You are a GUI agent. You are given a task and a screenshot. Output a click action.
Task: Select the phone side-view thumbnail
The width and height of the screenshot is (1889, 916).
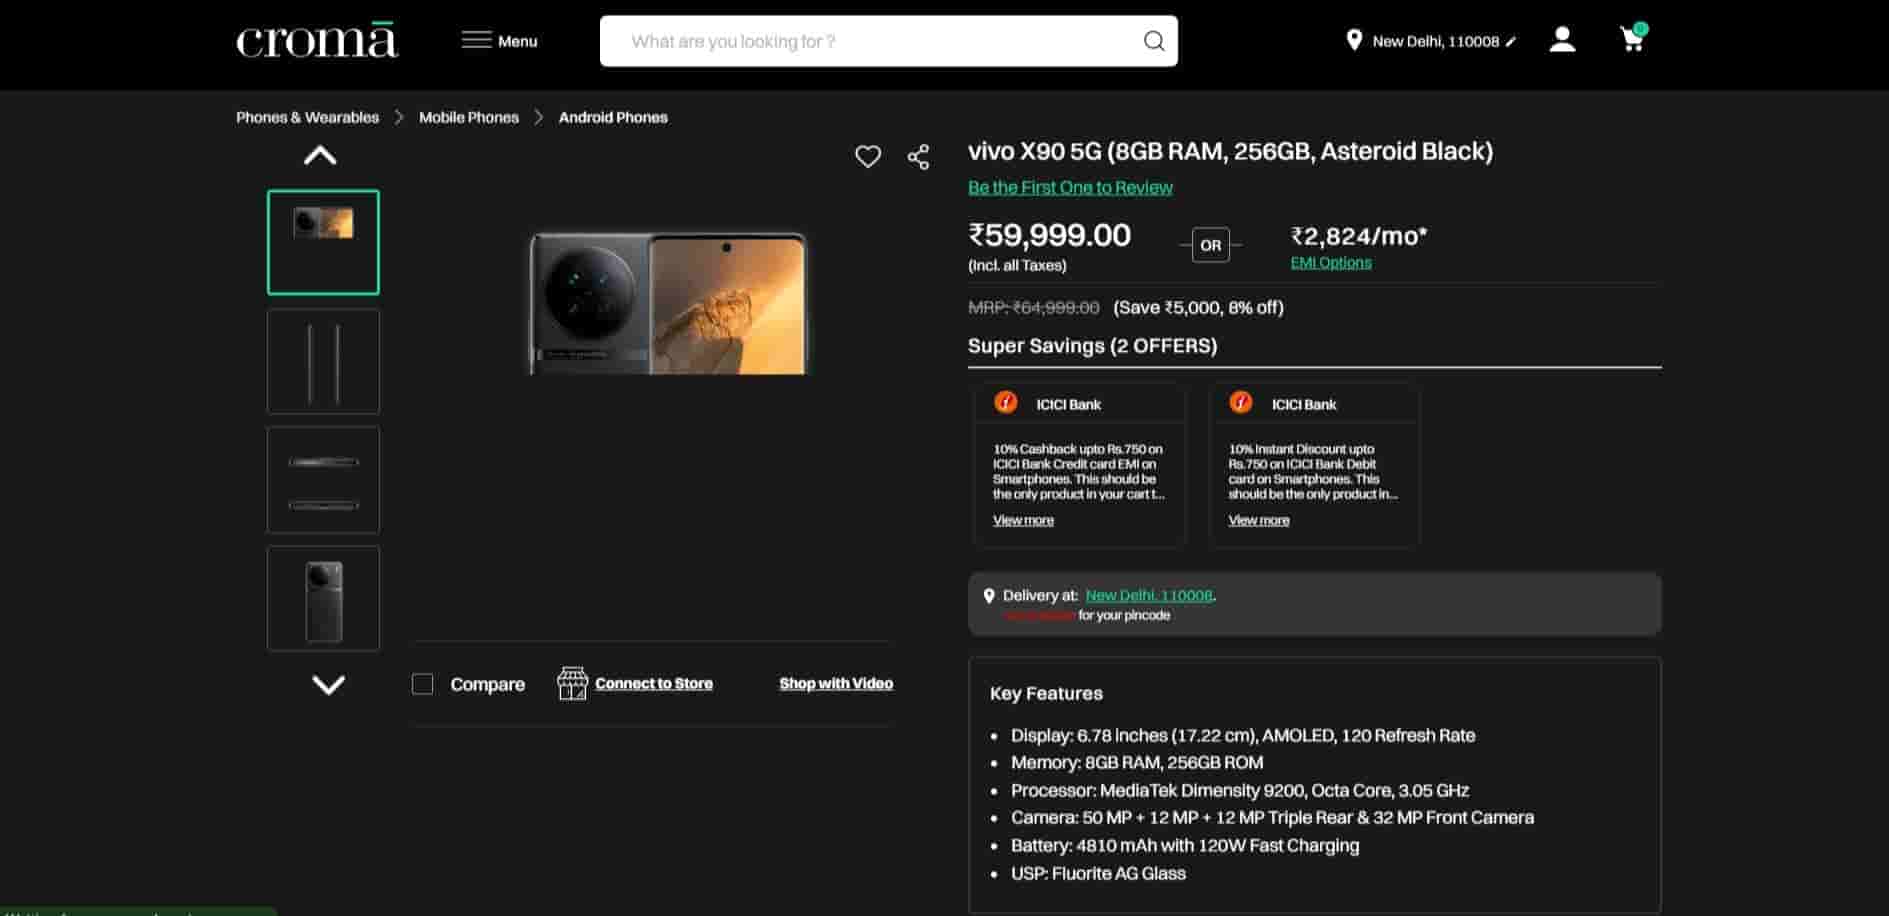[323, 361]
